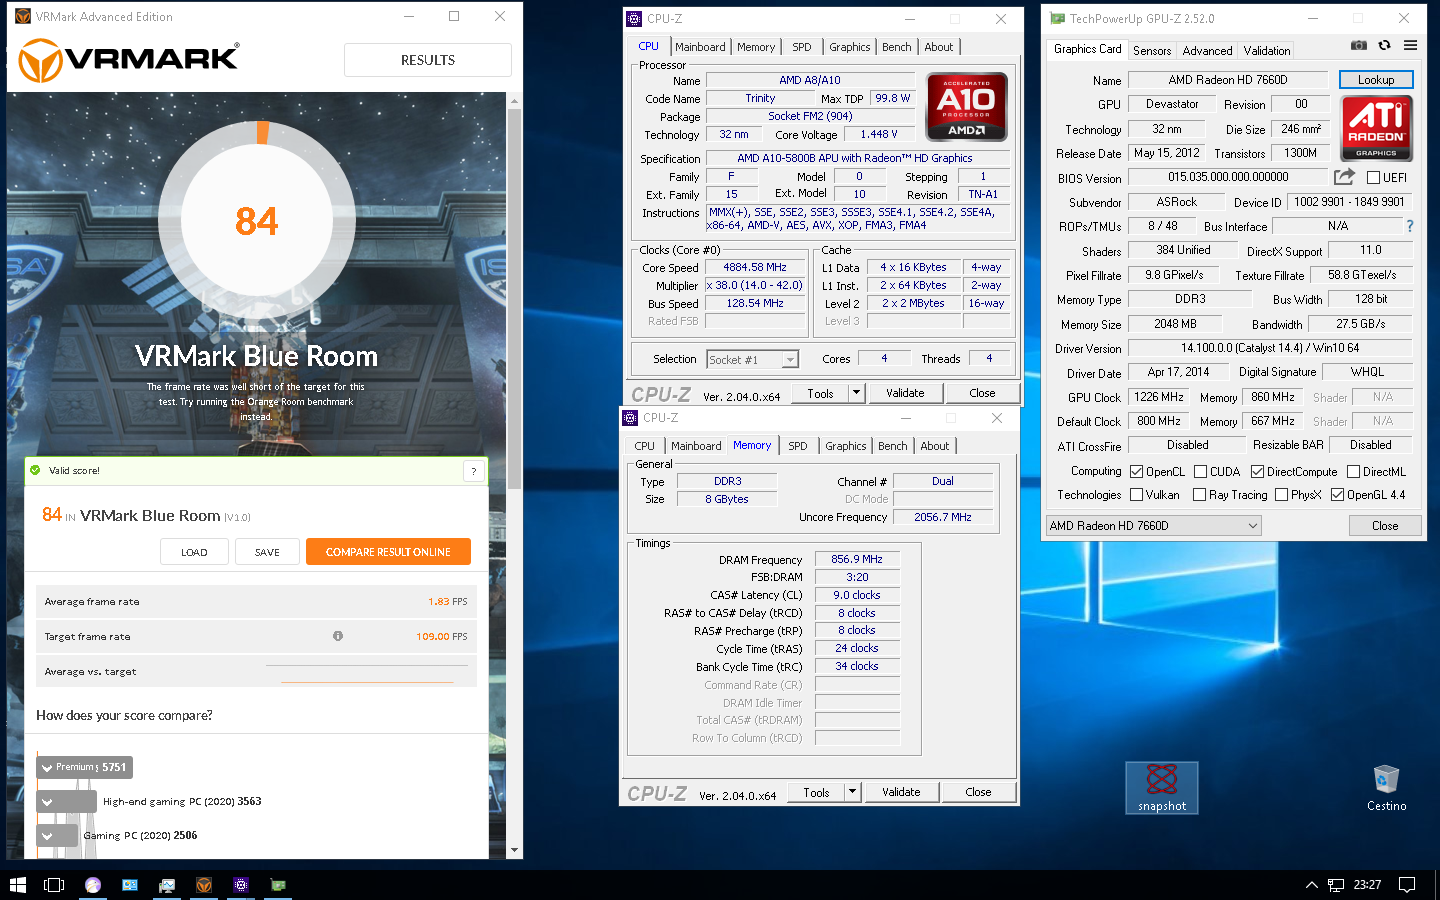Open the GPU-Z hamburger menu icon
Image resolution: width=1440 pixels, height=900 pixels.
(1410, 45)
